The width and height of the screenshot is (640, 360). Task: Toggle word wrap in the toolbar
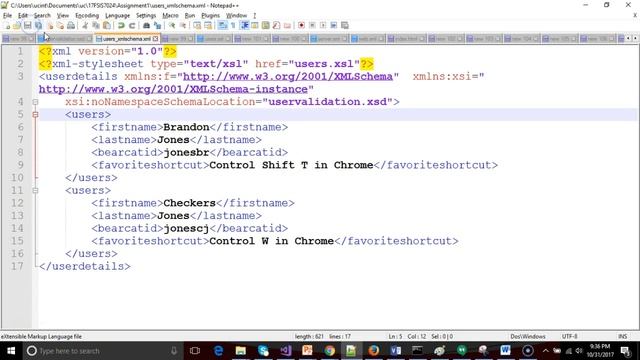pos(222,25)
